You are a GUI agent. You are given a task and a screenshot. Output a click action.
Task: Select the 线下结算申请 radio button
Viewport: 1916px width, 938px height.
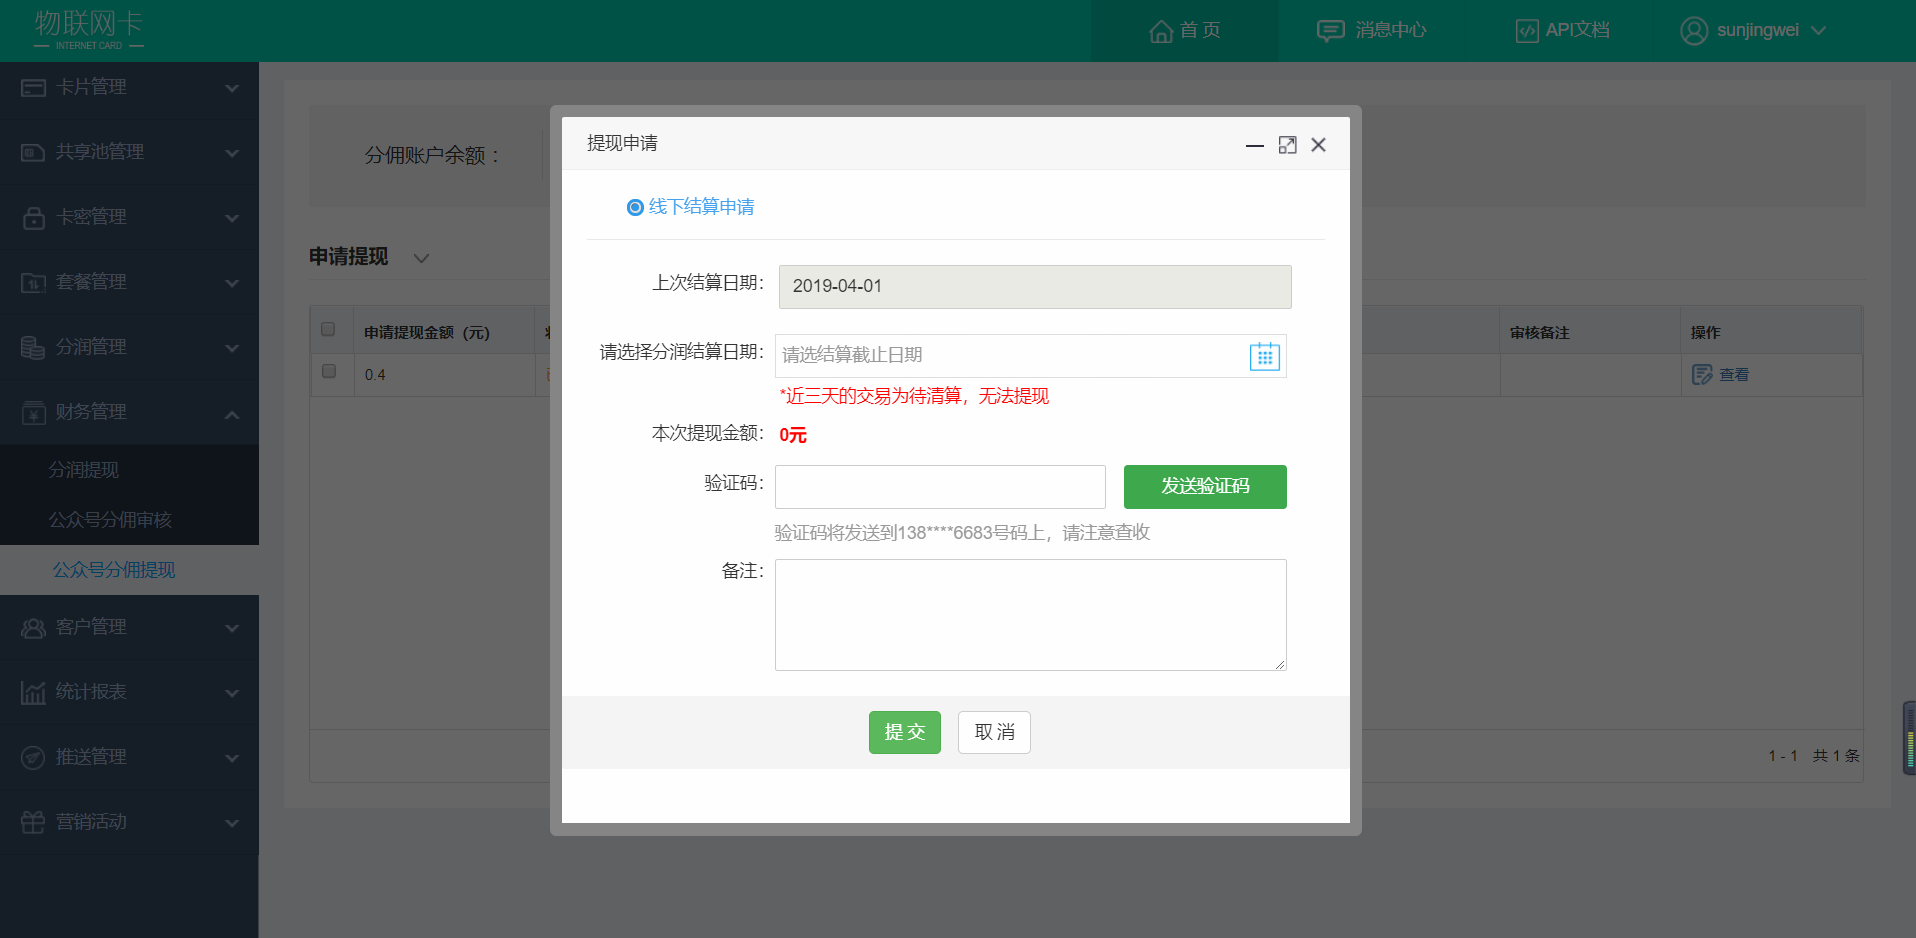pos(635,208)
